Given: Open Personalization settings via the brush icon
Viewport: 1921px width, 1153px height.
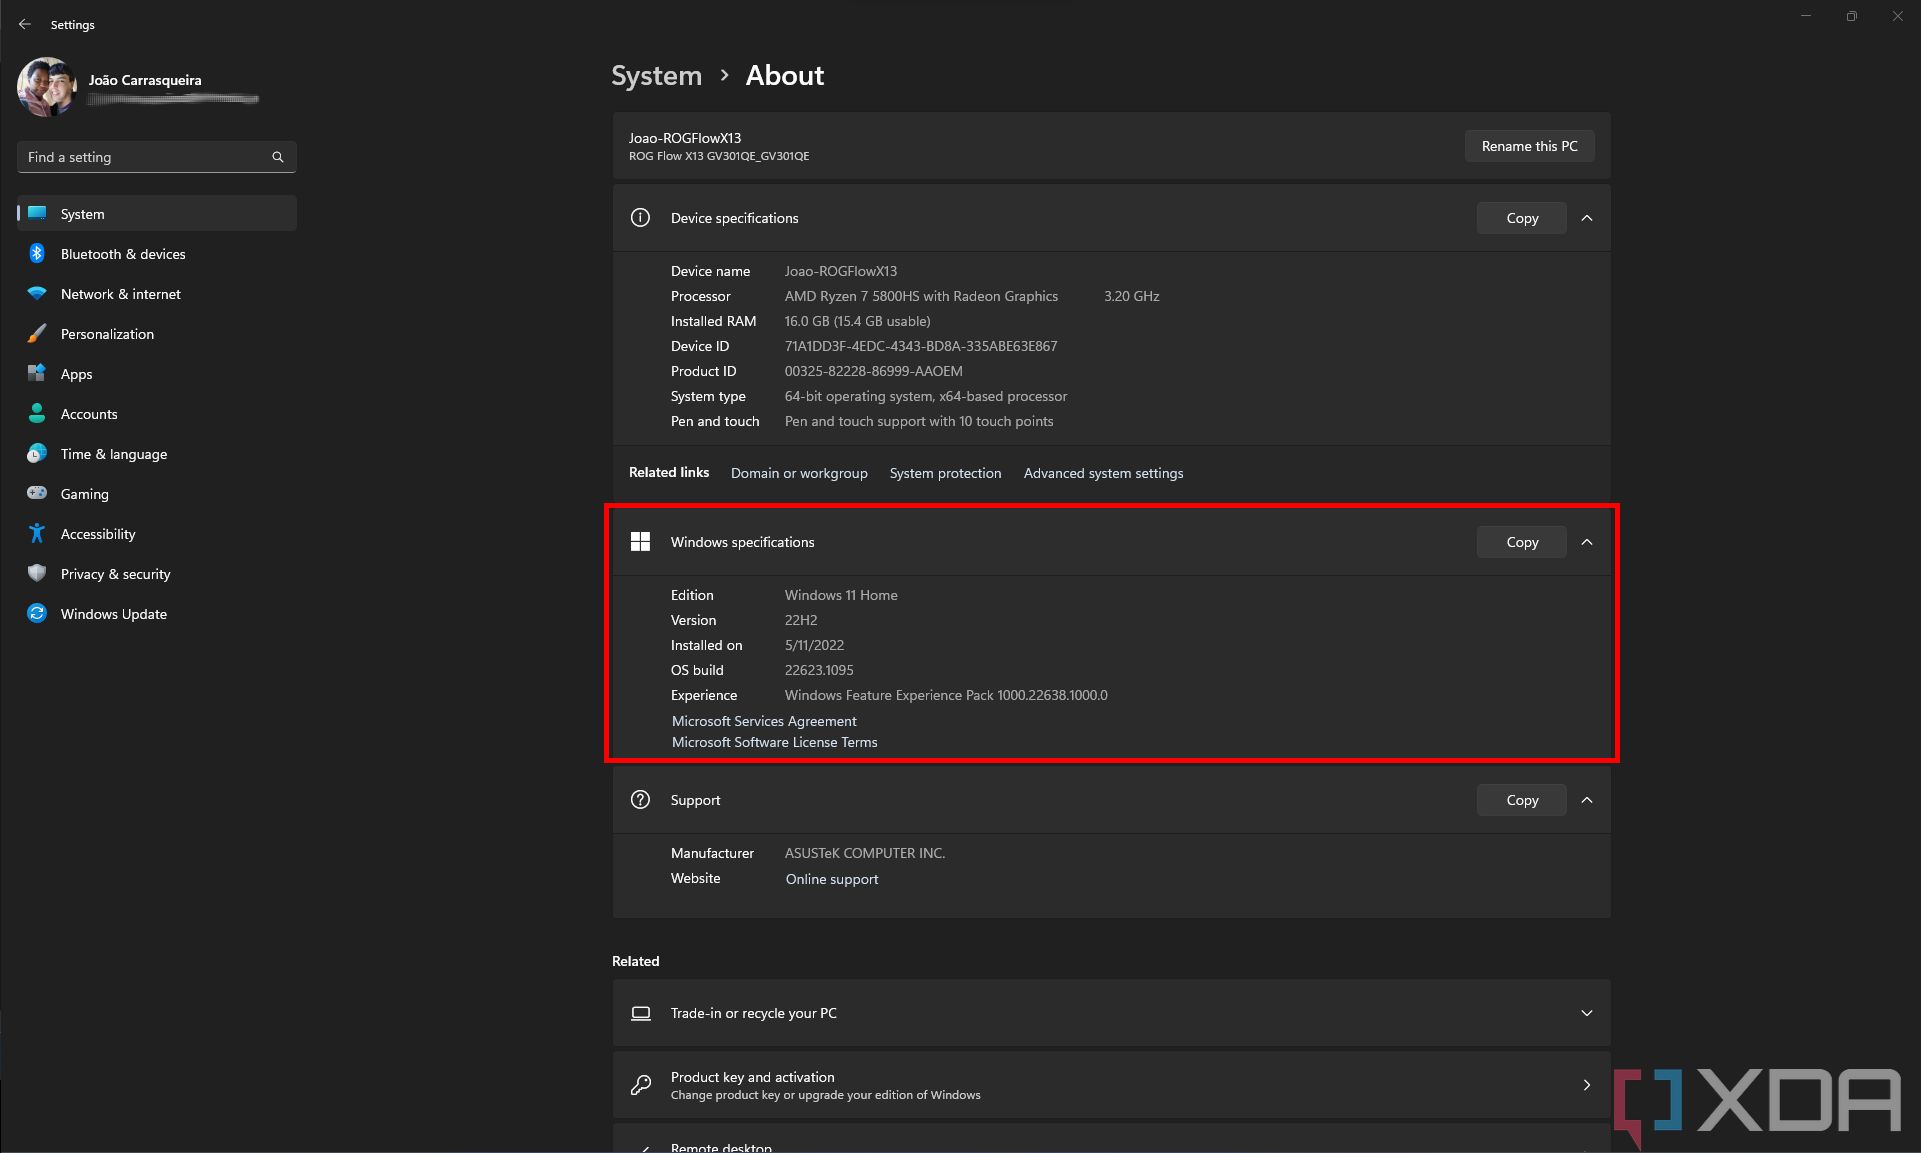Looking at the screenshot, I should point(37,333).
